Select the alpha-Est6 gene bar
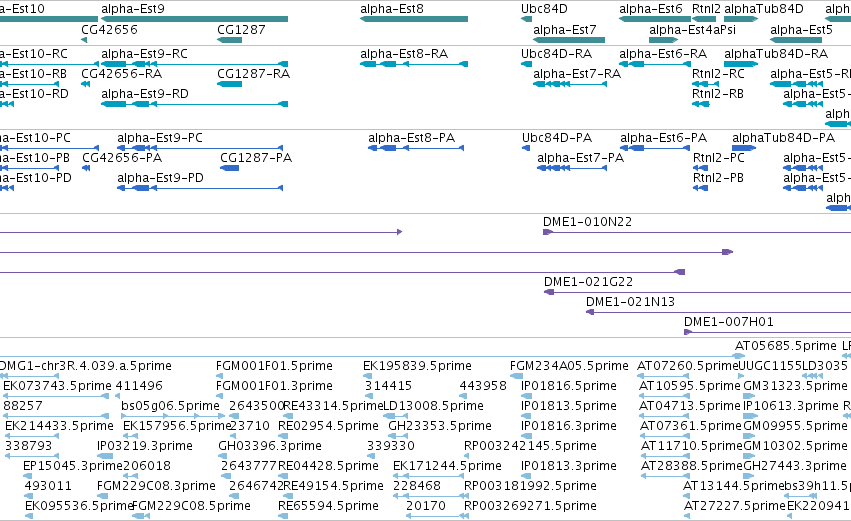The image size is (851, 521). pos(655,19)
